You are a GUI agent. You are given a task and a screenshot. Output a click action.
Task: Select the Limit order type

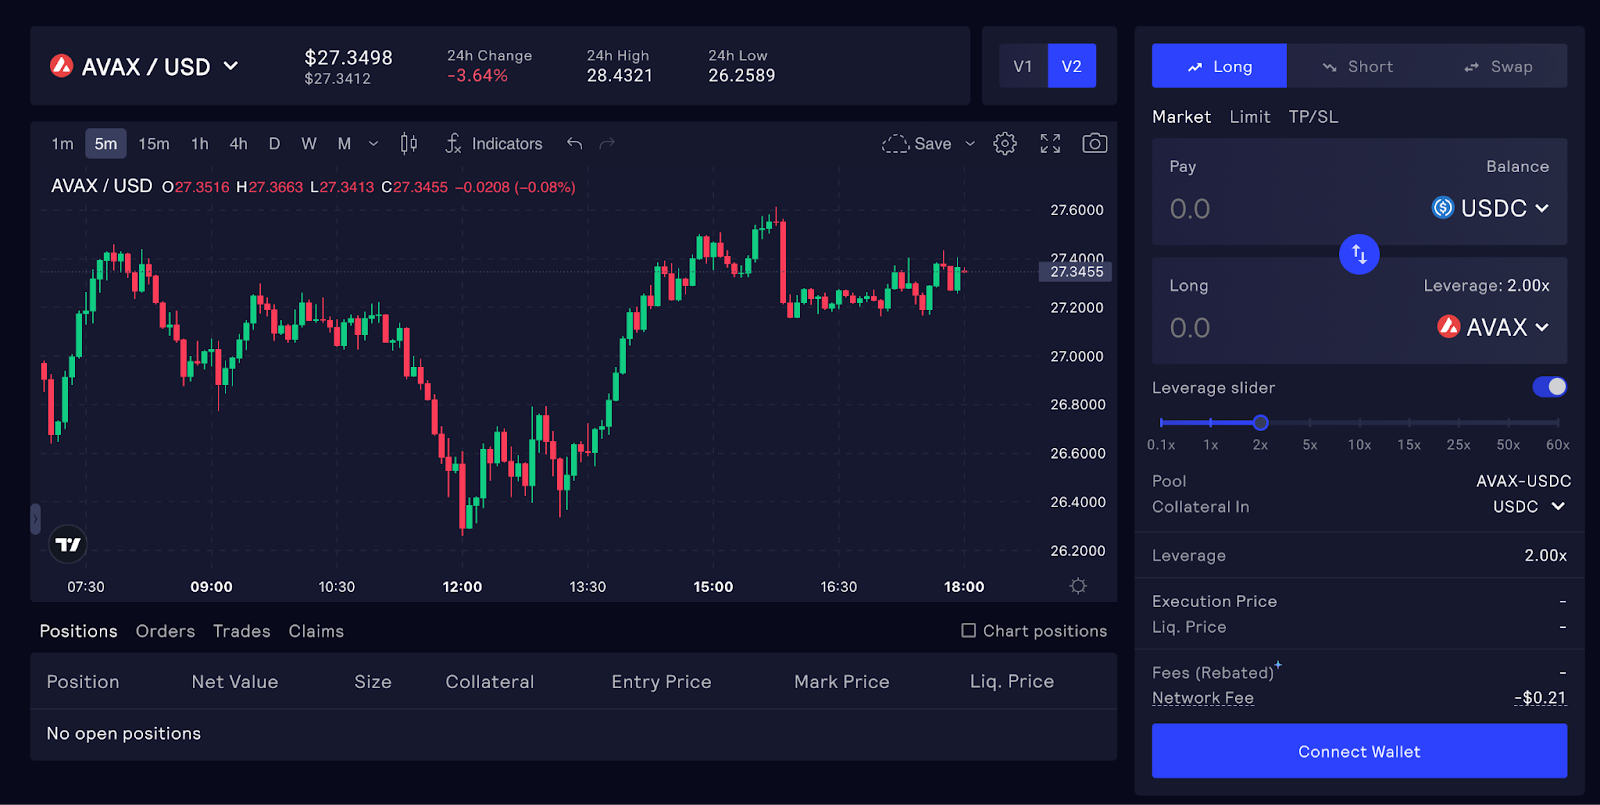[x=1250, y=117]
